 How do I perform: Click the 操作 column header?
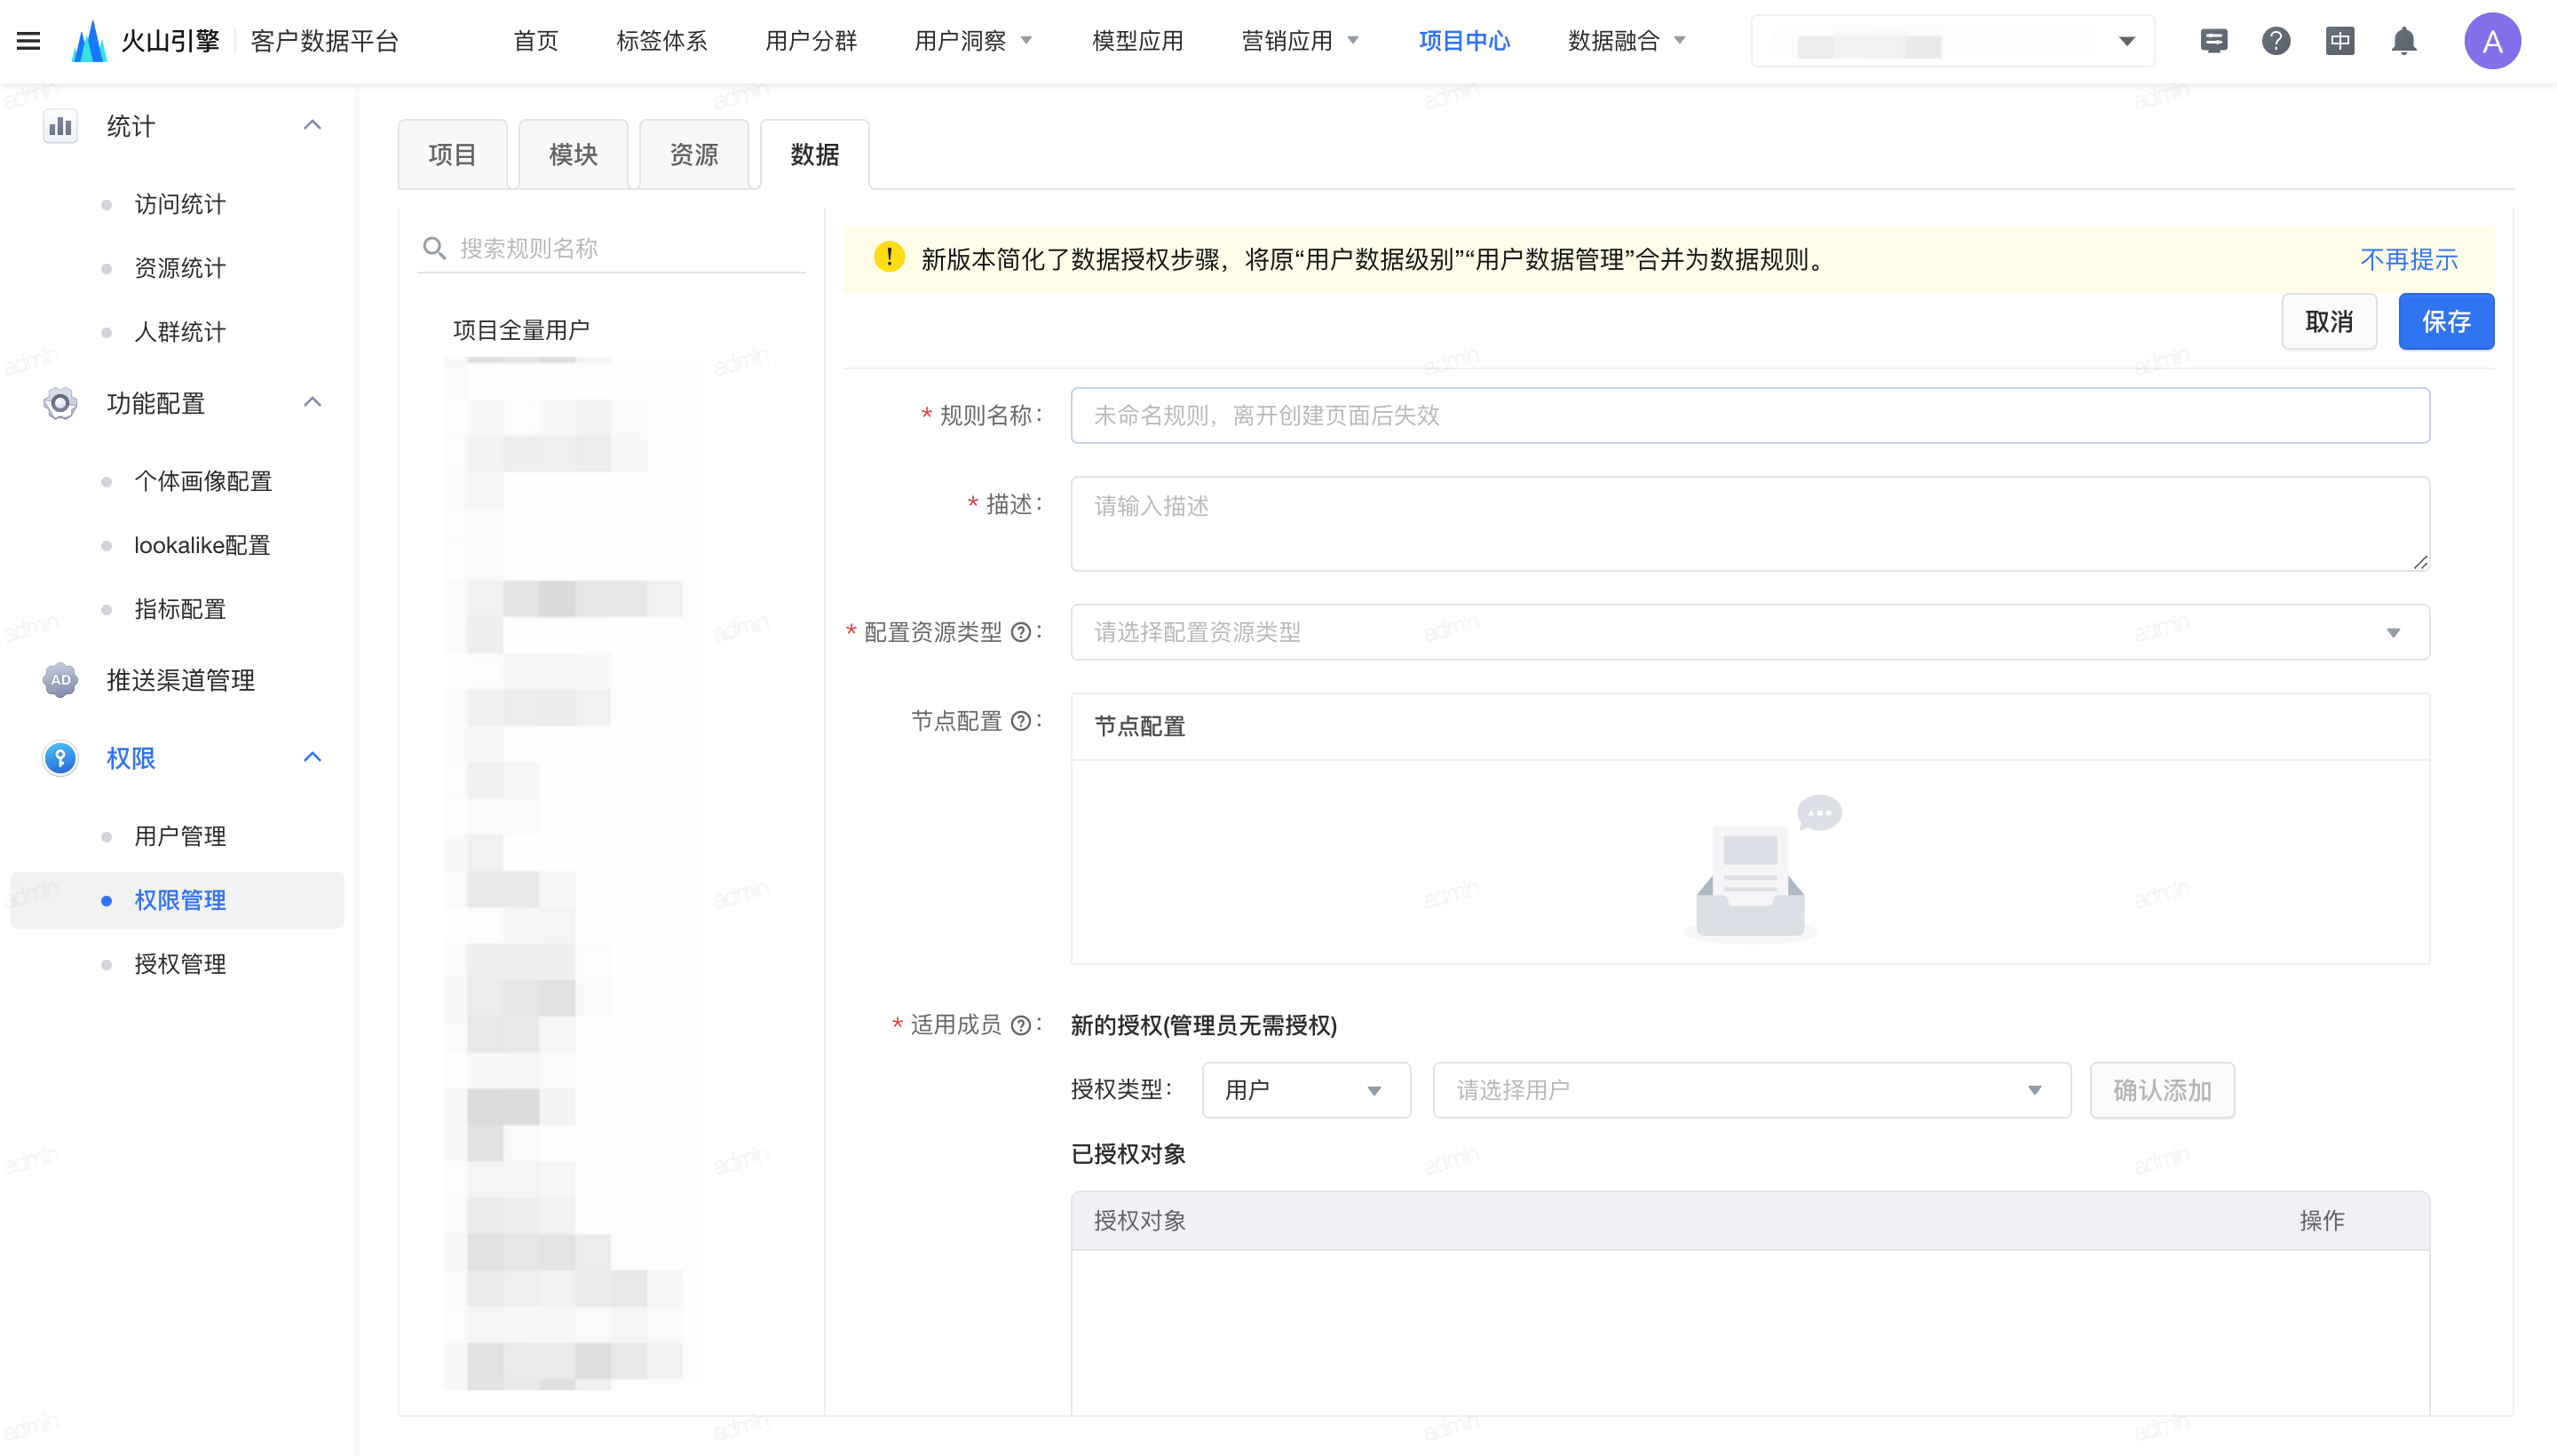click(2322, 1220)
